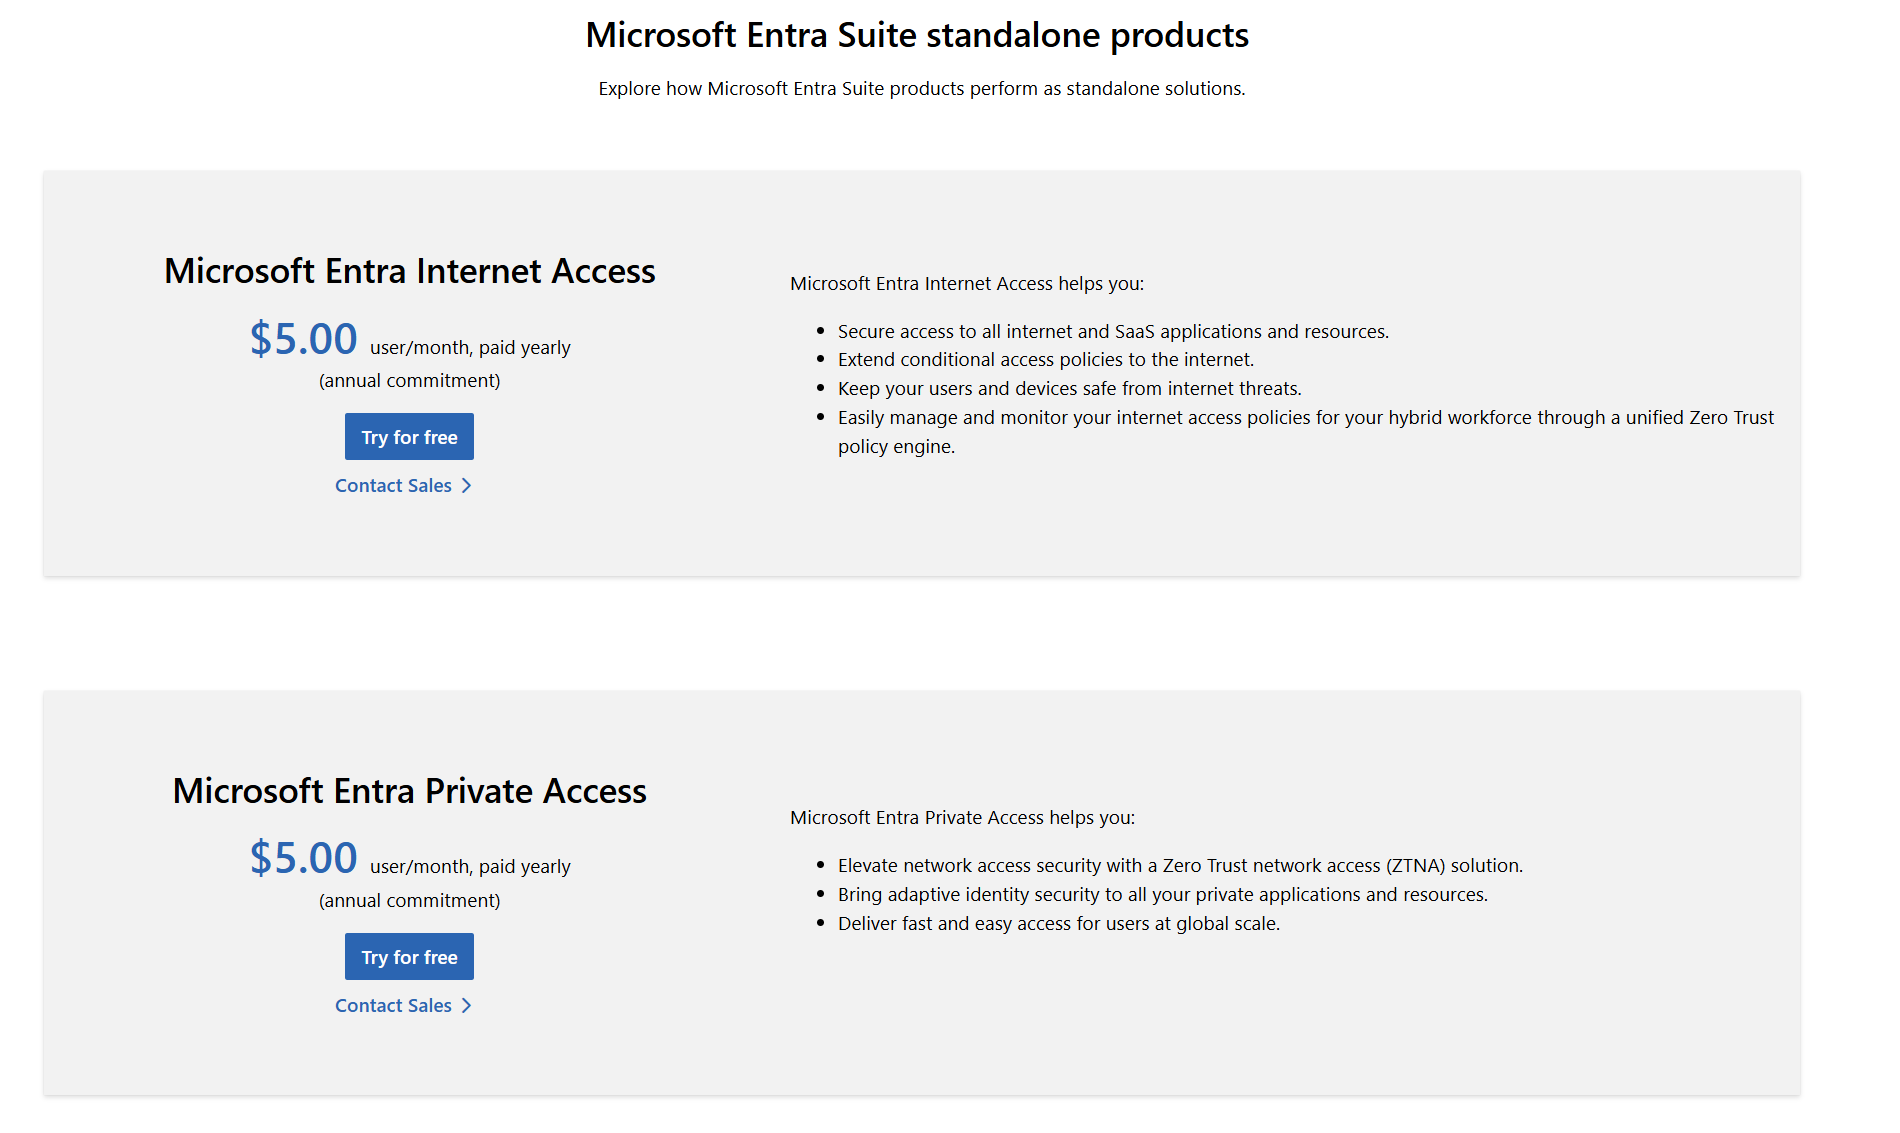Viewport: 1900px width, 1133px height.
Task: Click the Private Access helps you intro text
Action: (962, 818)
